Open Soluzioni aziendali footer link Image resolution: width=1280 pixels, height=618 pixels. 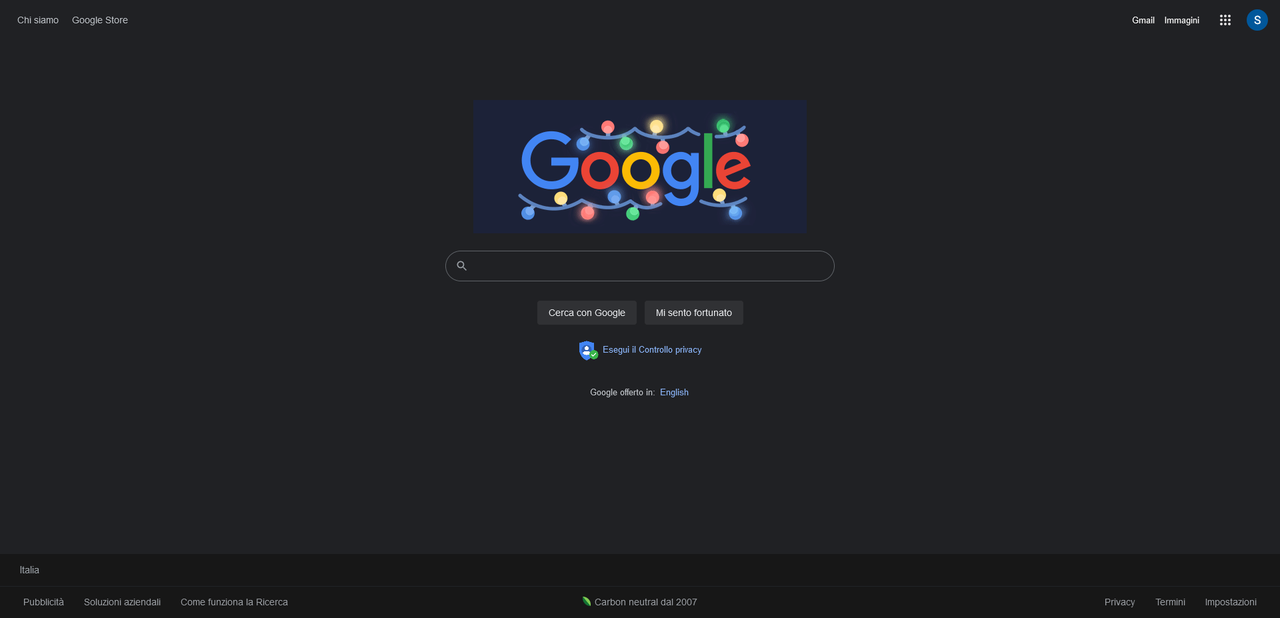(122, 602)
